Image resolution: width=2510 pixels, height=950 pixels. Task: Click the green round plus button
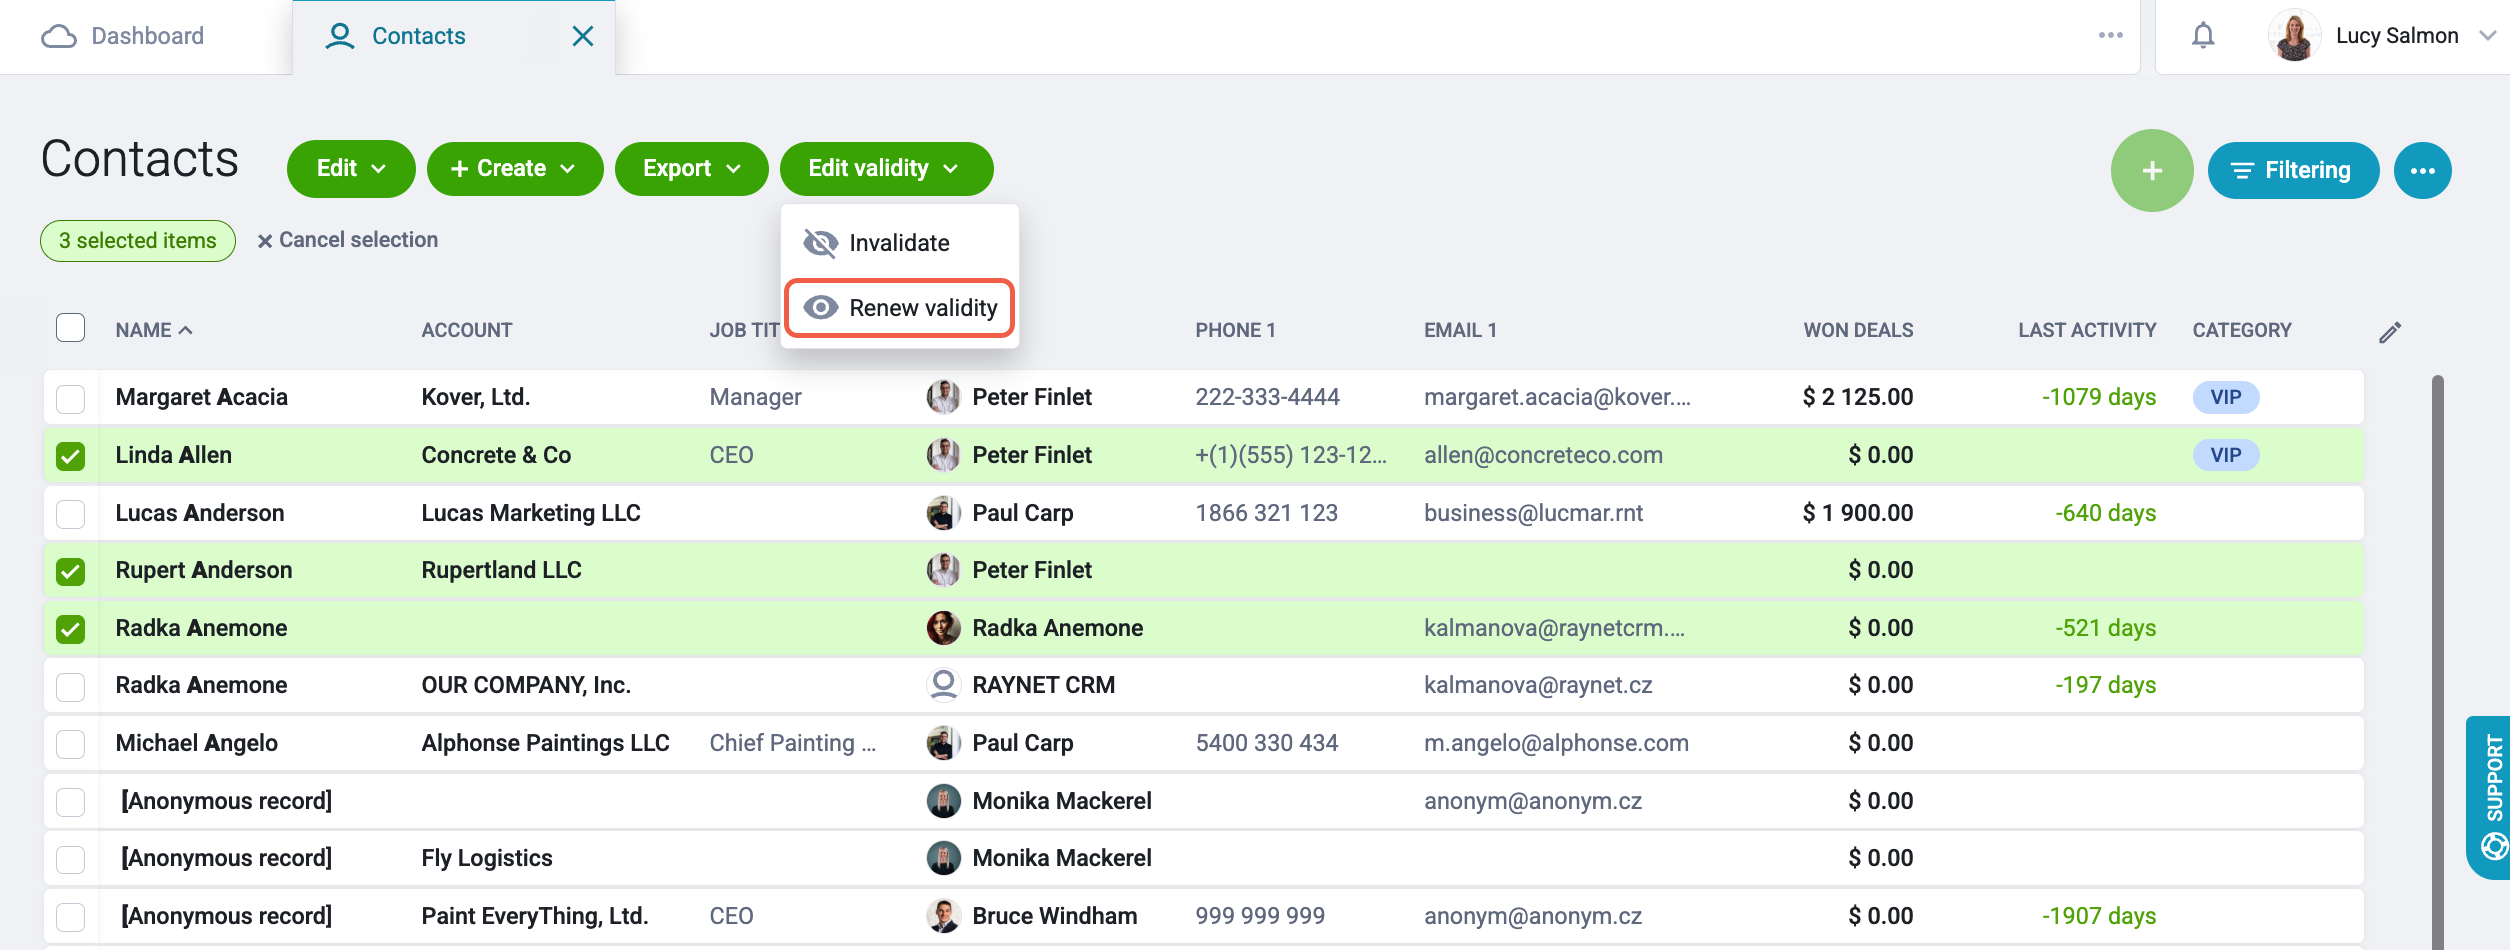tap(2152, 170)
